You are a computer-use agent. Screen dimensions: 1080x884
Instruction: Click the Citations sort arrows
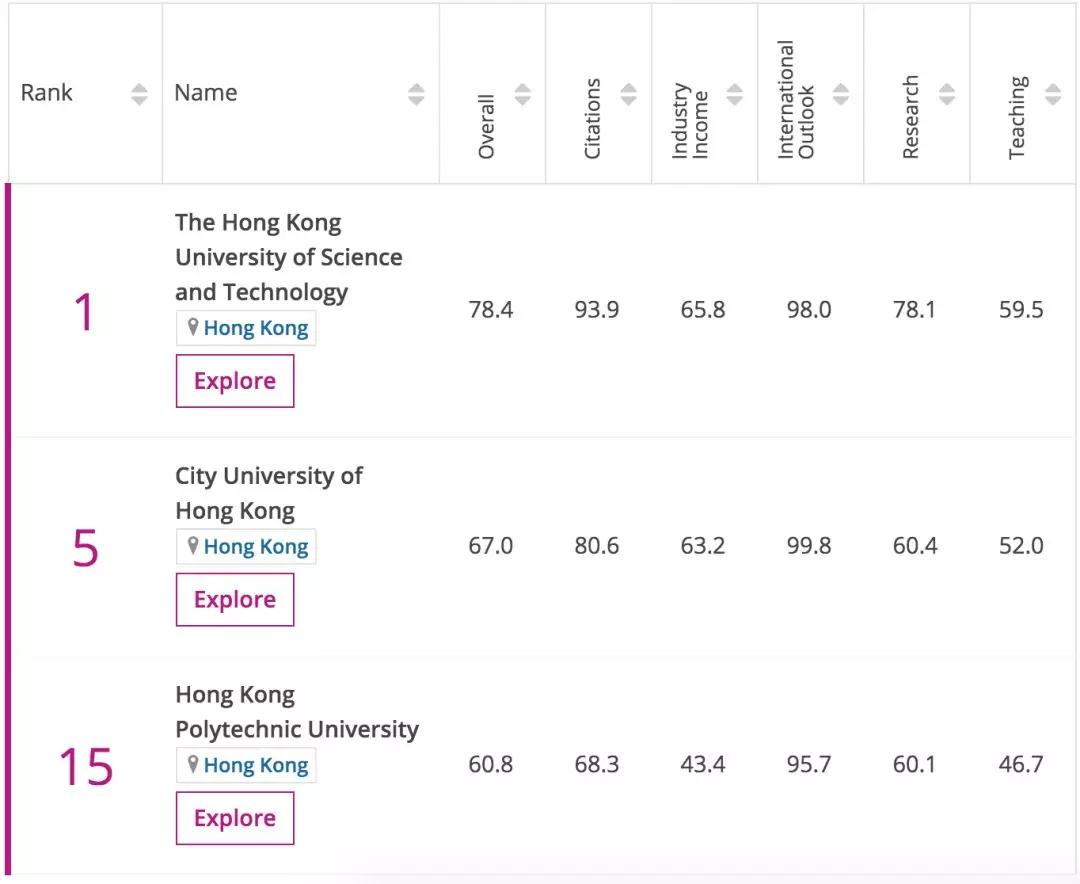click(x=628, y=94)
